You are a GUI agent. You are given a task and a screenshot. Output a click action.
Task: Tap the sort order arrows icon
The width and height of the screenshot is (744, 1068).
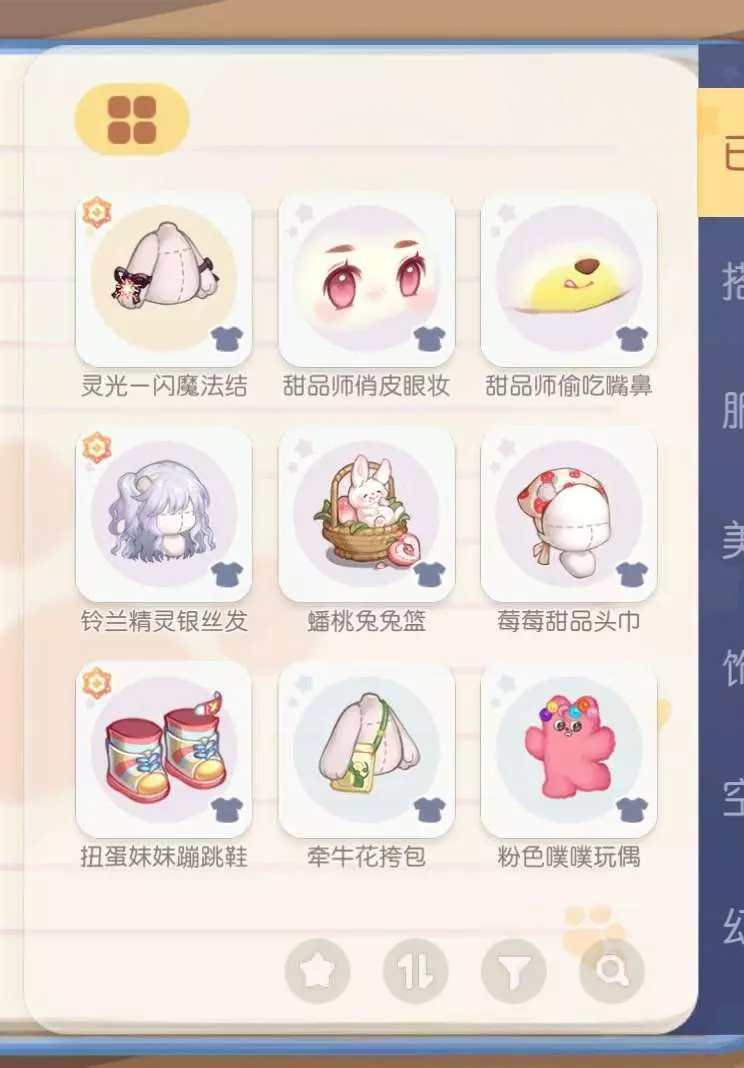click(x=416, y=971)
